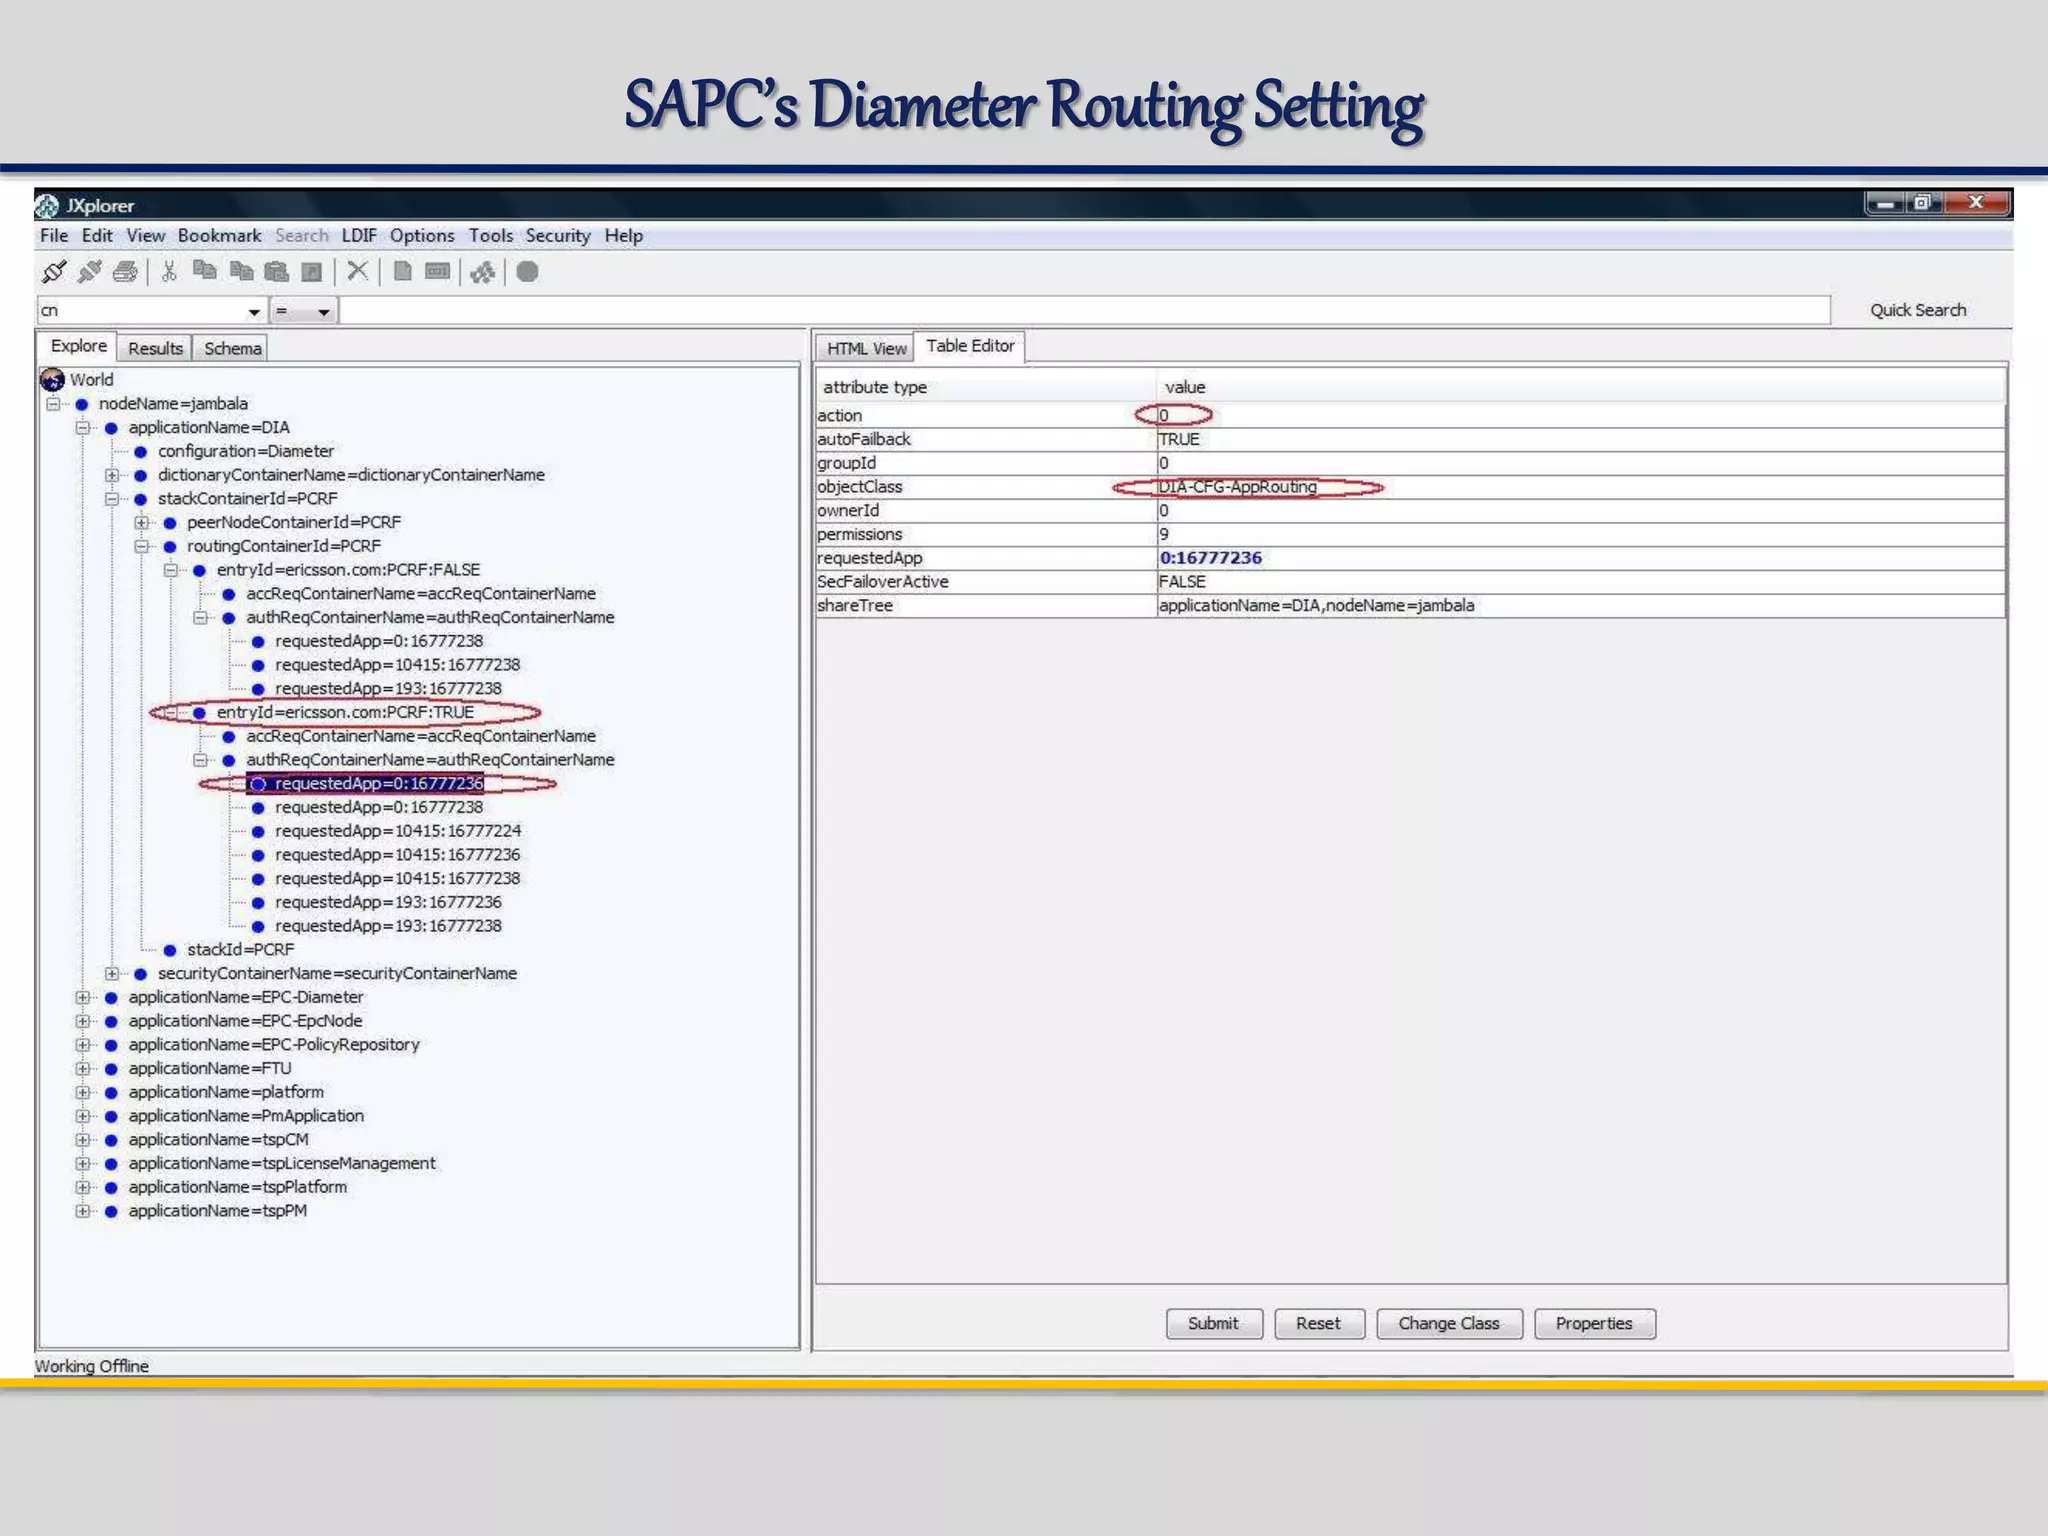
Task: Expand the peerNodeContainerId=PCRF node
Action: click(142, 523)
